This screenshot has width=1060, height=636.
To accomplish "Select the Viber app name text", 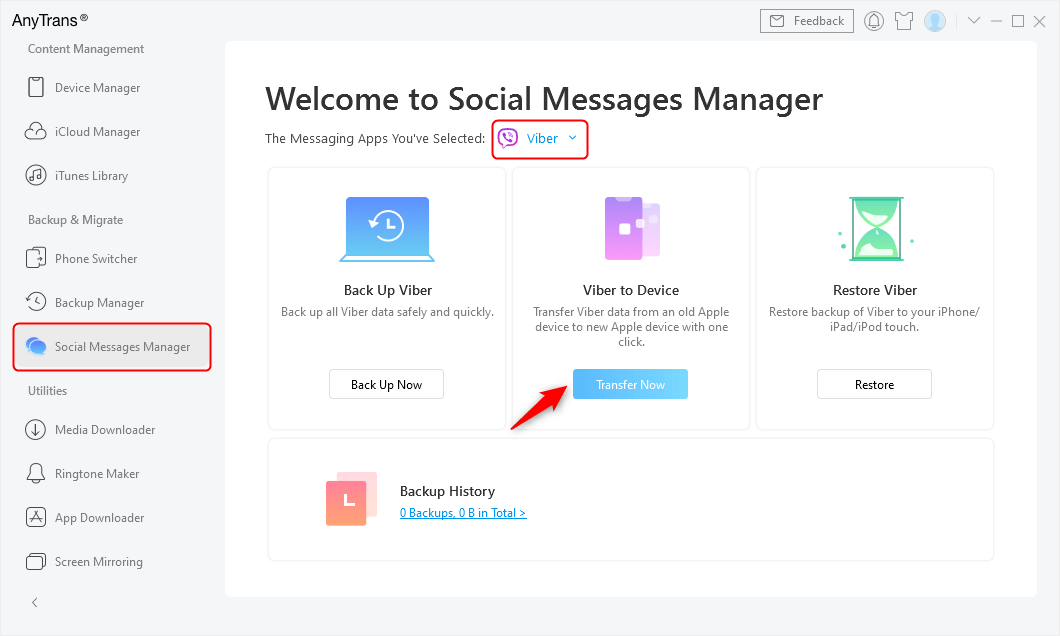I will [x=542, y=138].
